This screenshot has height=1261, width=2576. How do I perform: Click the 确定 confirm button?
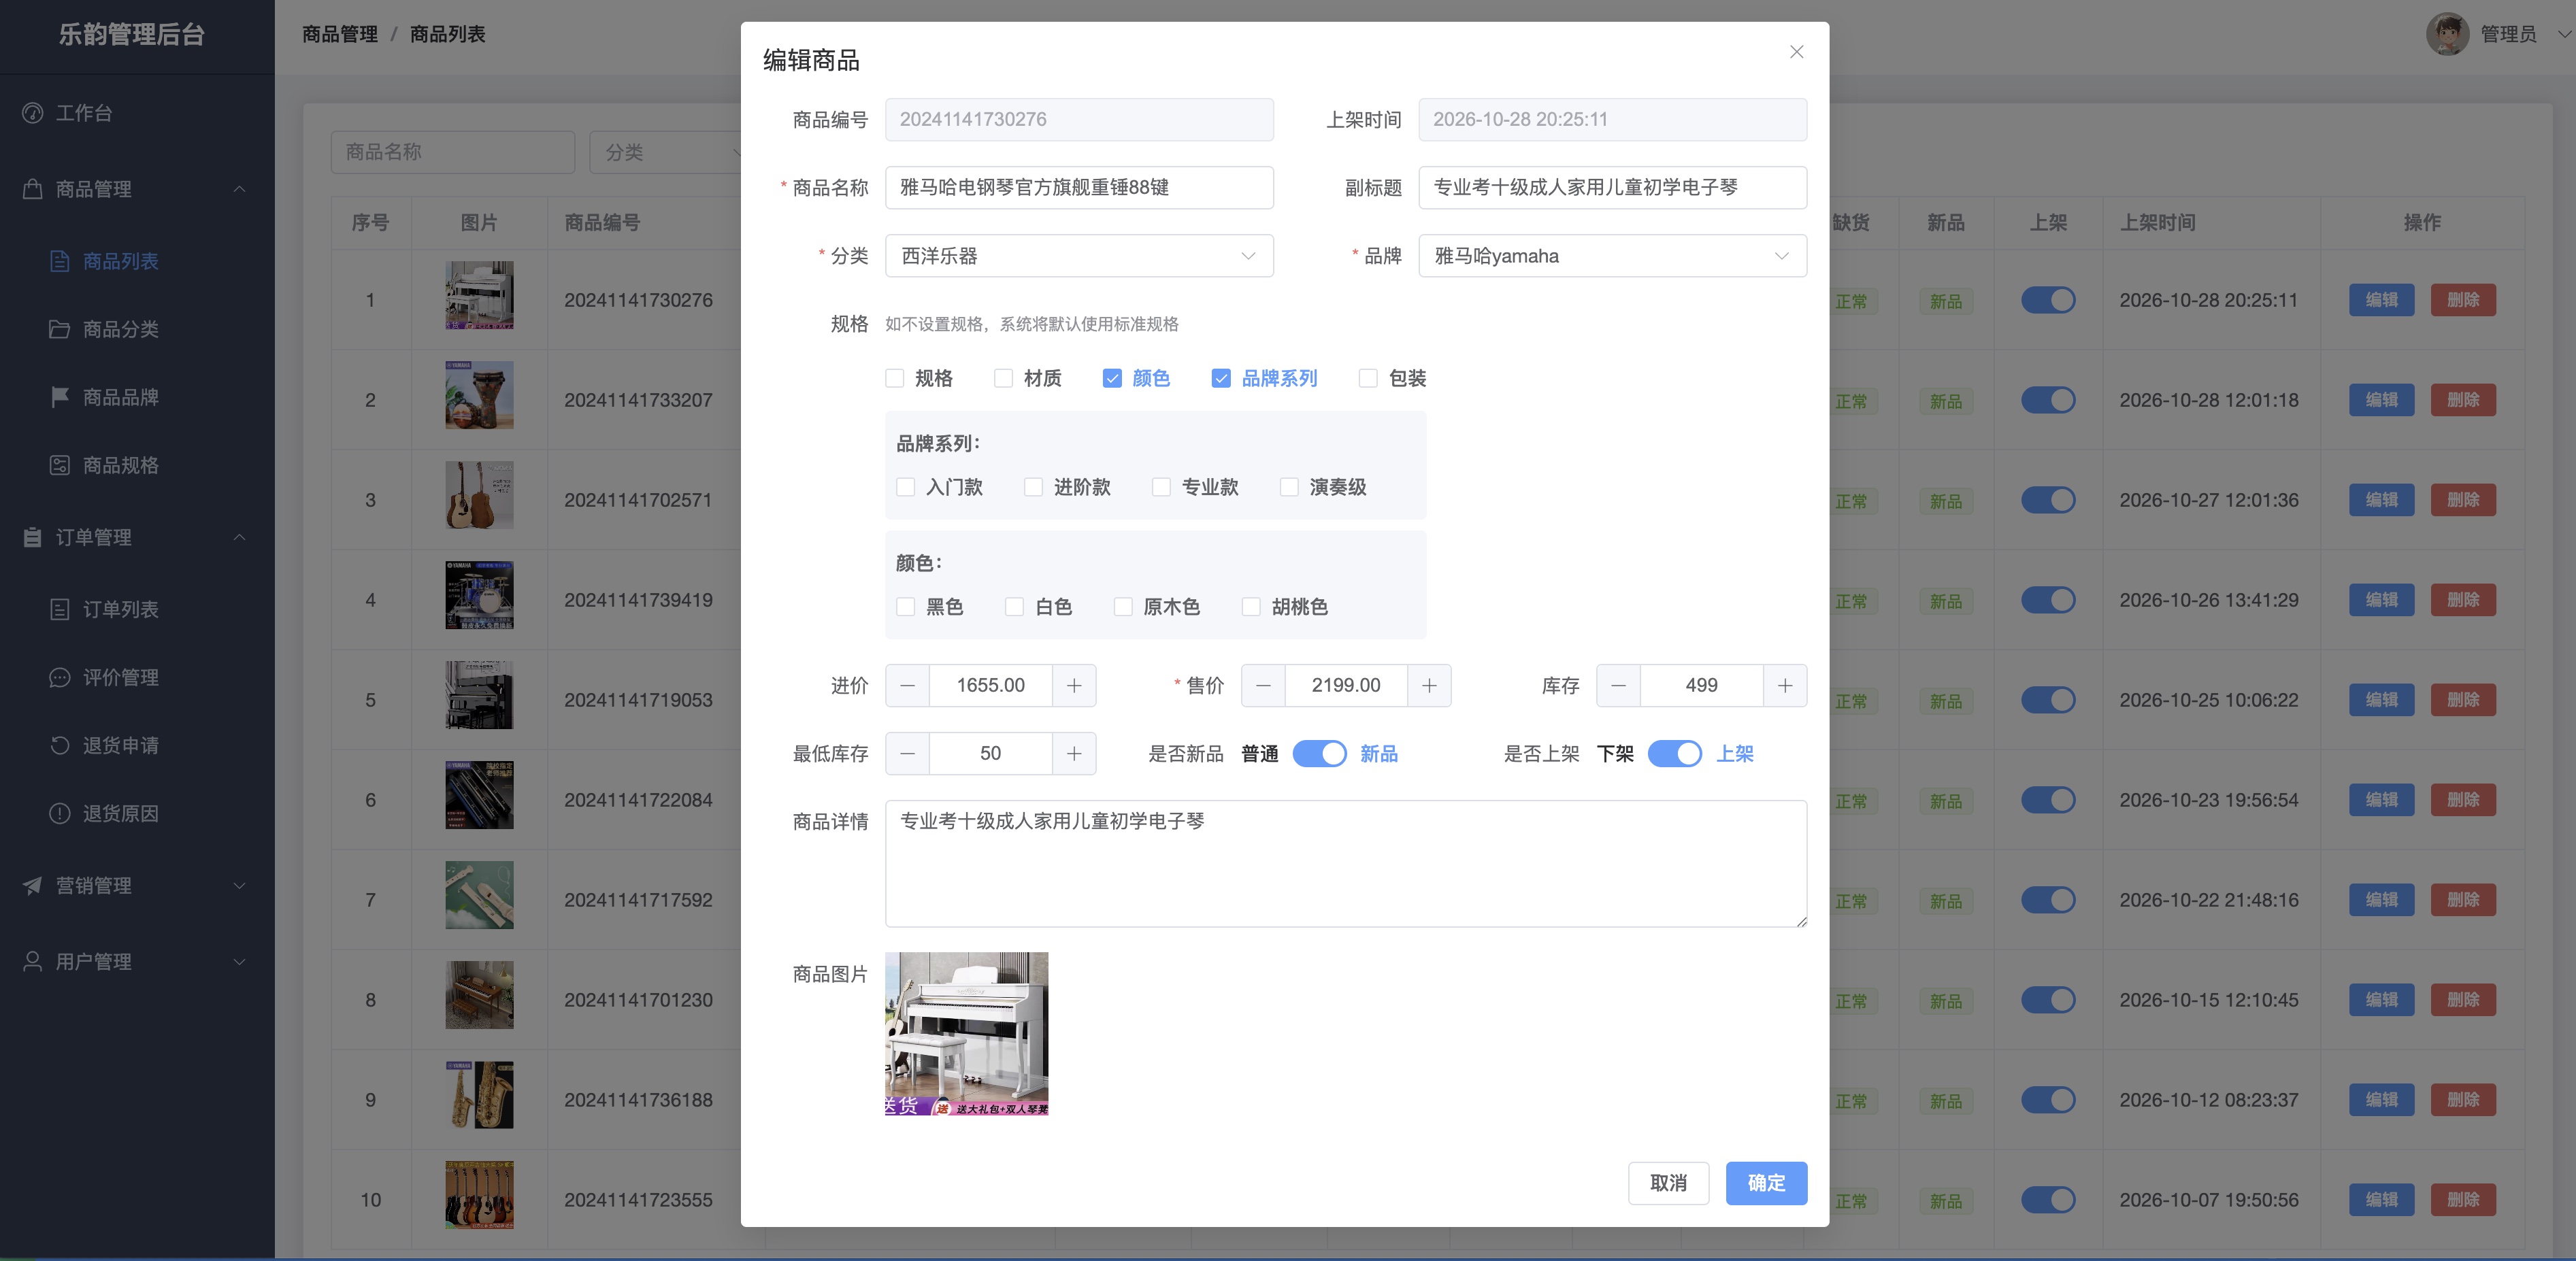point(1766,1183)
